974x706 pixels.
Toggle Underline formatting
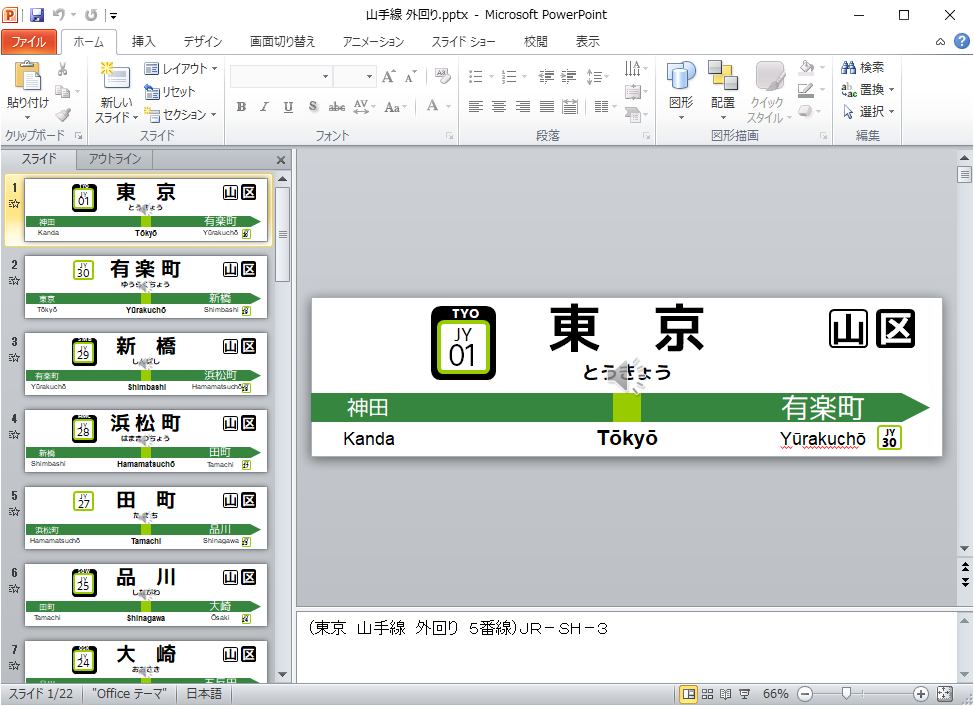(288, 107)
